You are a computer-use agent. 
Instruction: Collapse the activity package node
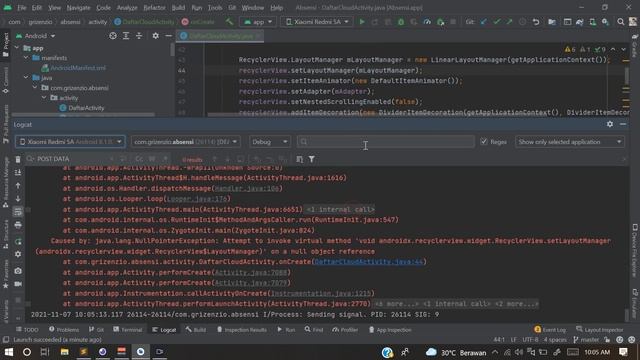click(44, 98)
